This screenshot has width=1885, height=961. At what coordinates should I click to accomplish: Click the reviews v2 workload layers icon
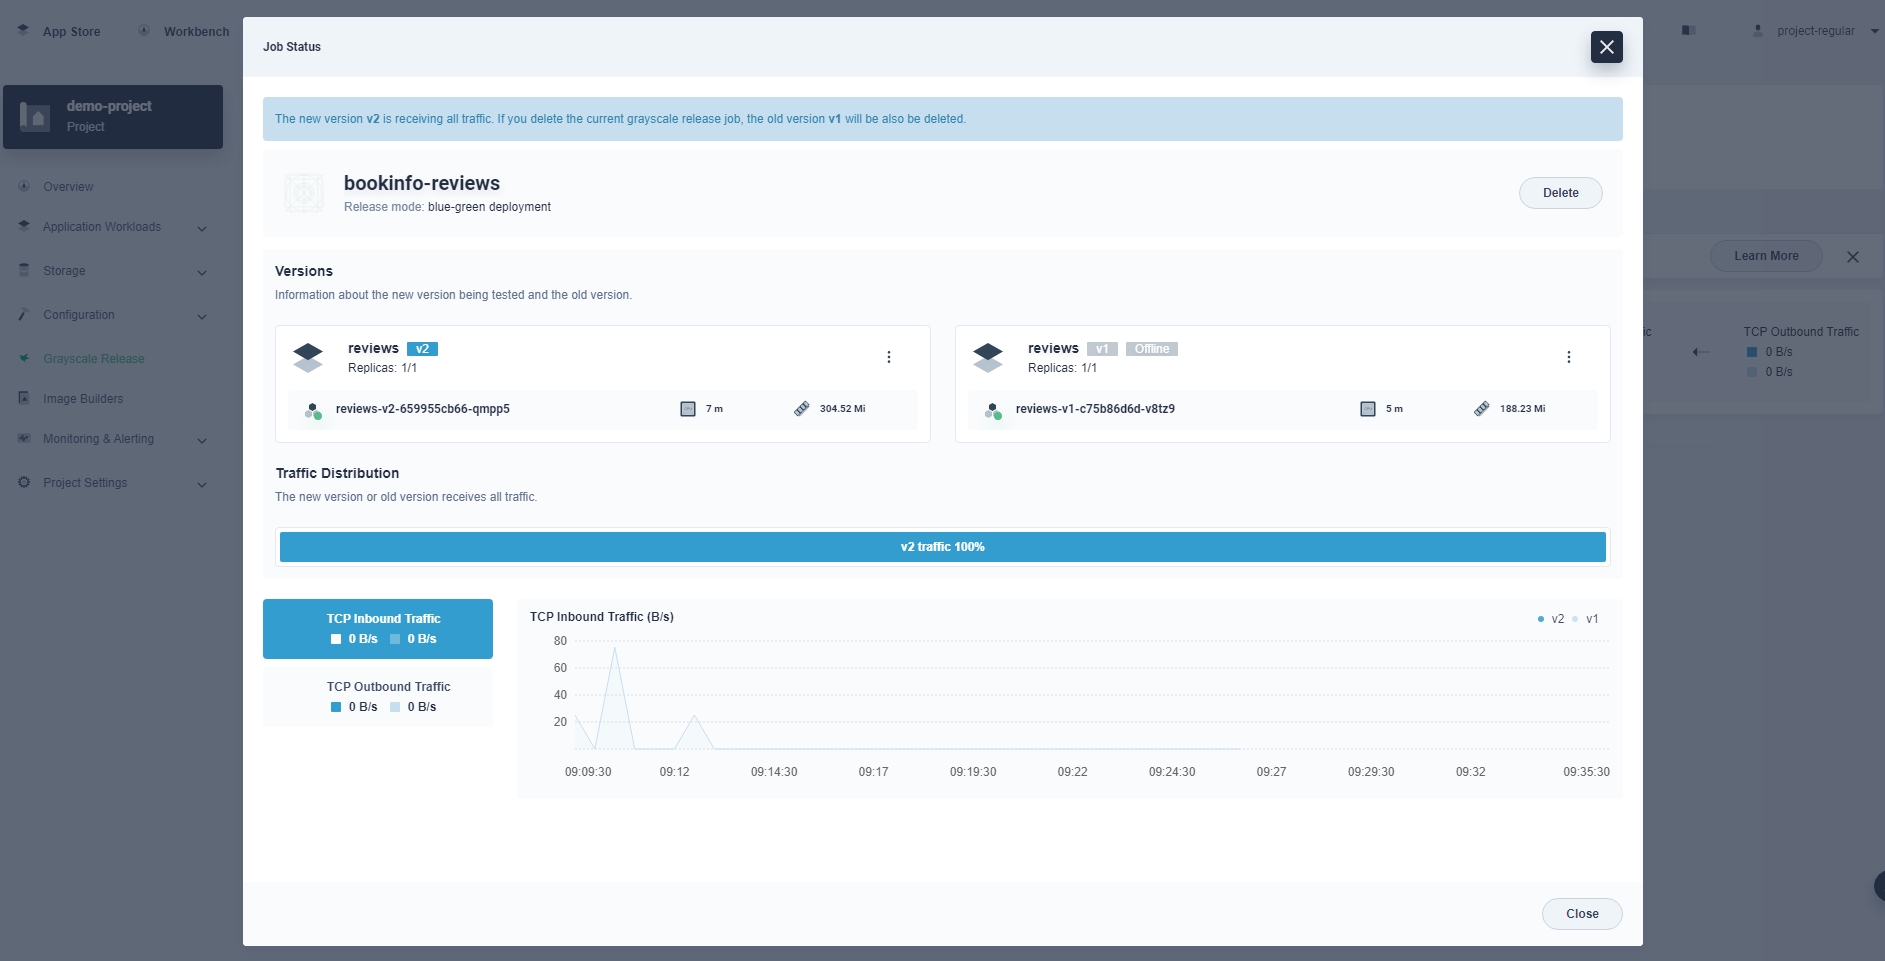coord(308,357)
